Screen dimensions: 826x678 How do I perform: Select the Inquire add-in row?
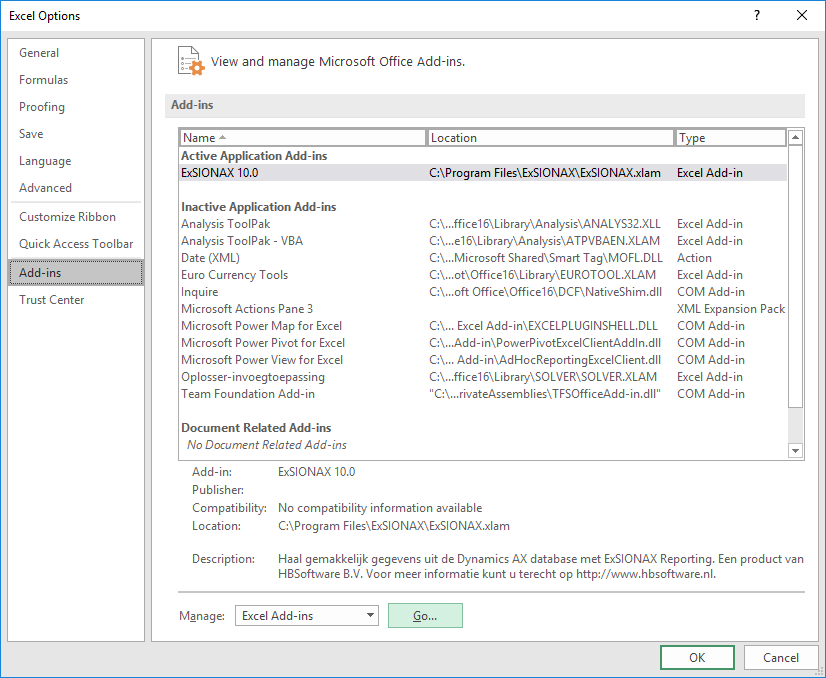tap(483, 292)
